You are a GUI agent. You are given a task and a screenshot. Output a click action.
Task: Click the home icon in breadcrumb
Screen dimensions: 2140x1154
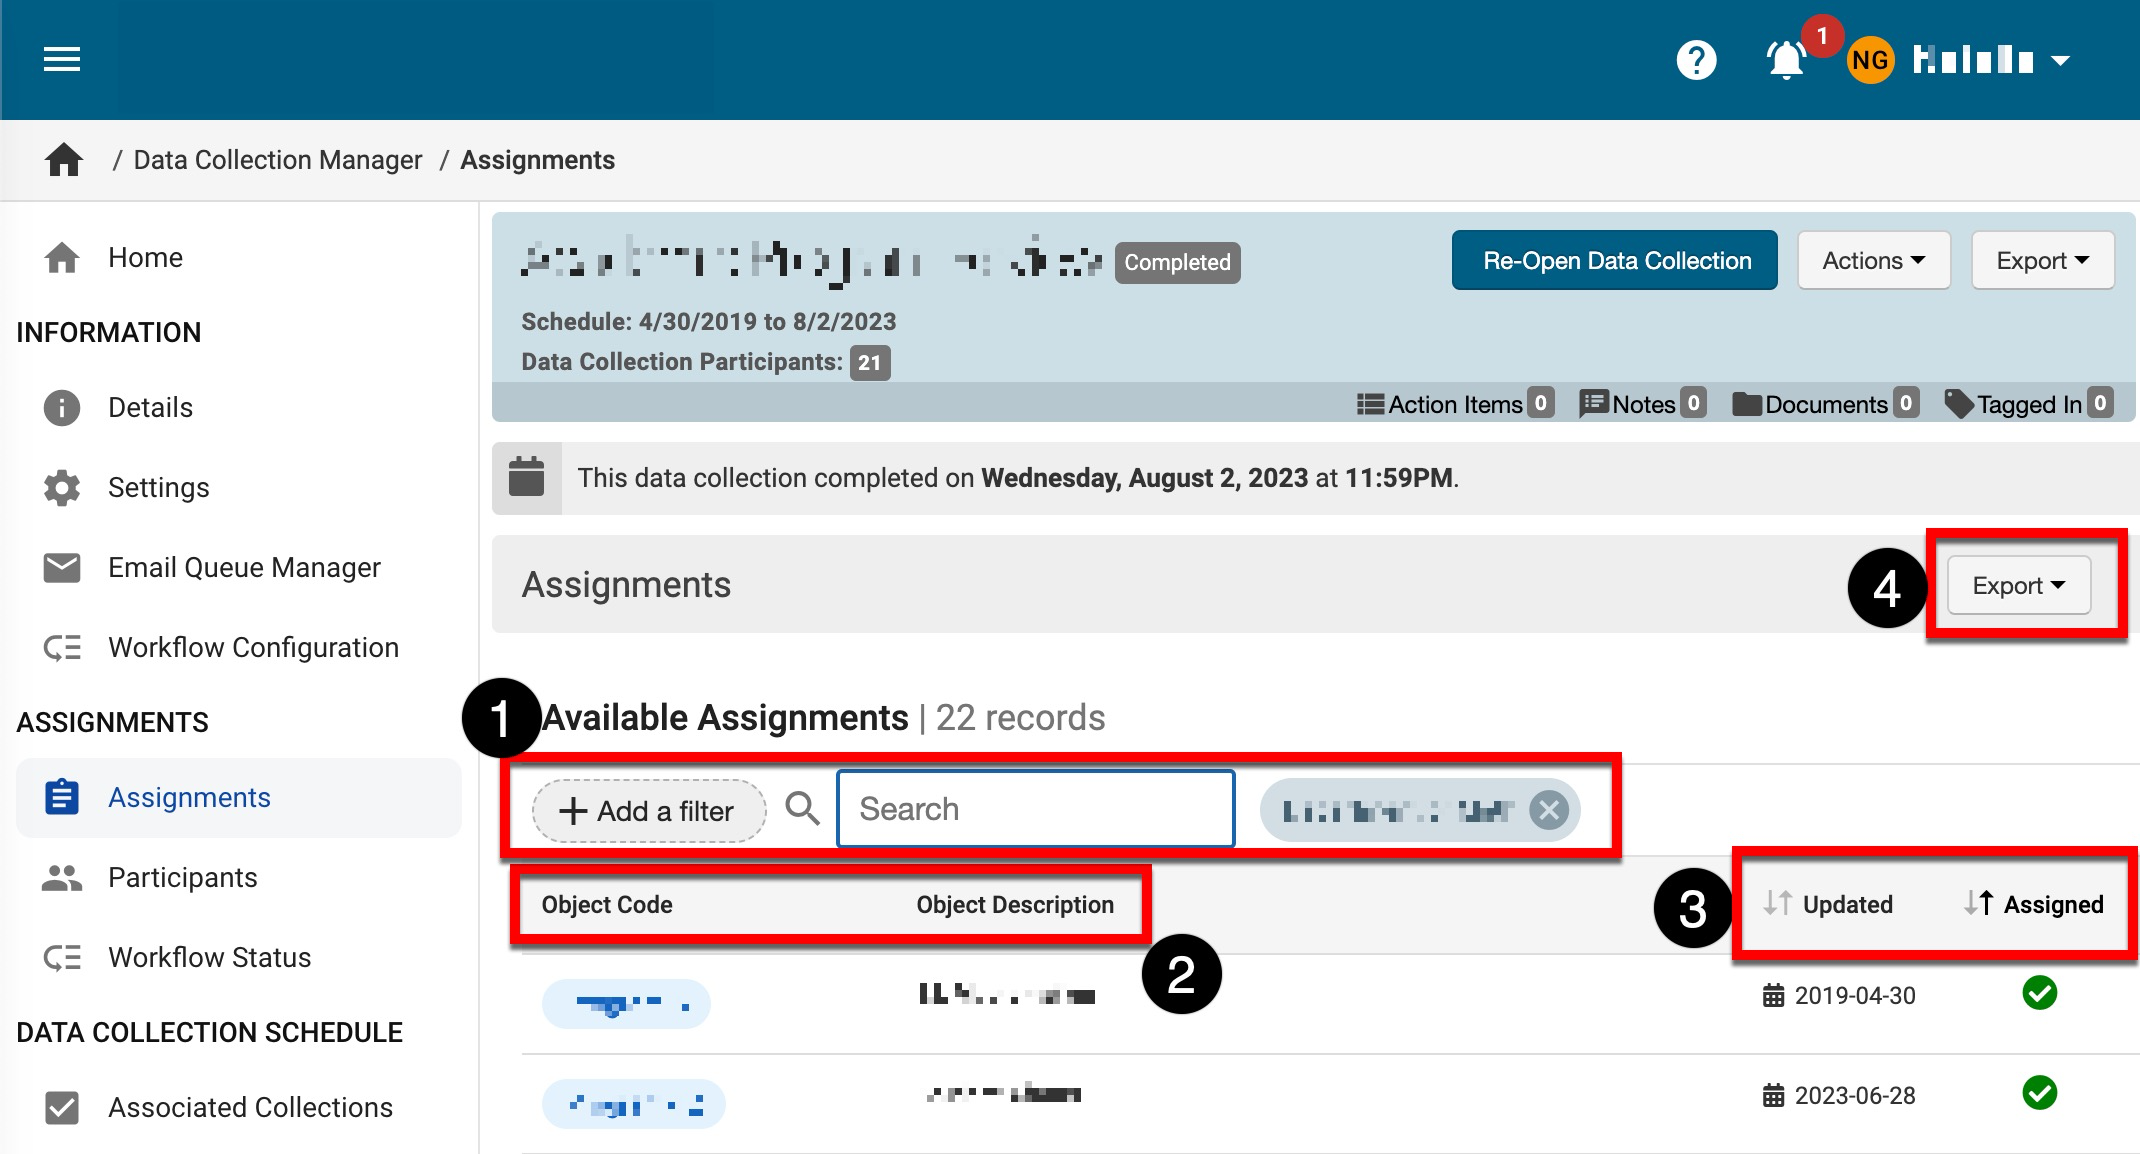coord(64,160)
